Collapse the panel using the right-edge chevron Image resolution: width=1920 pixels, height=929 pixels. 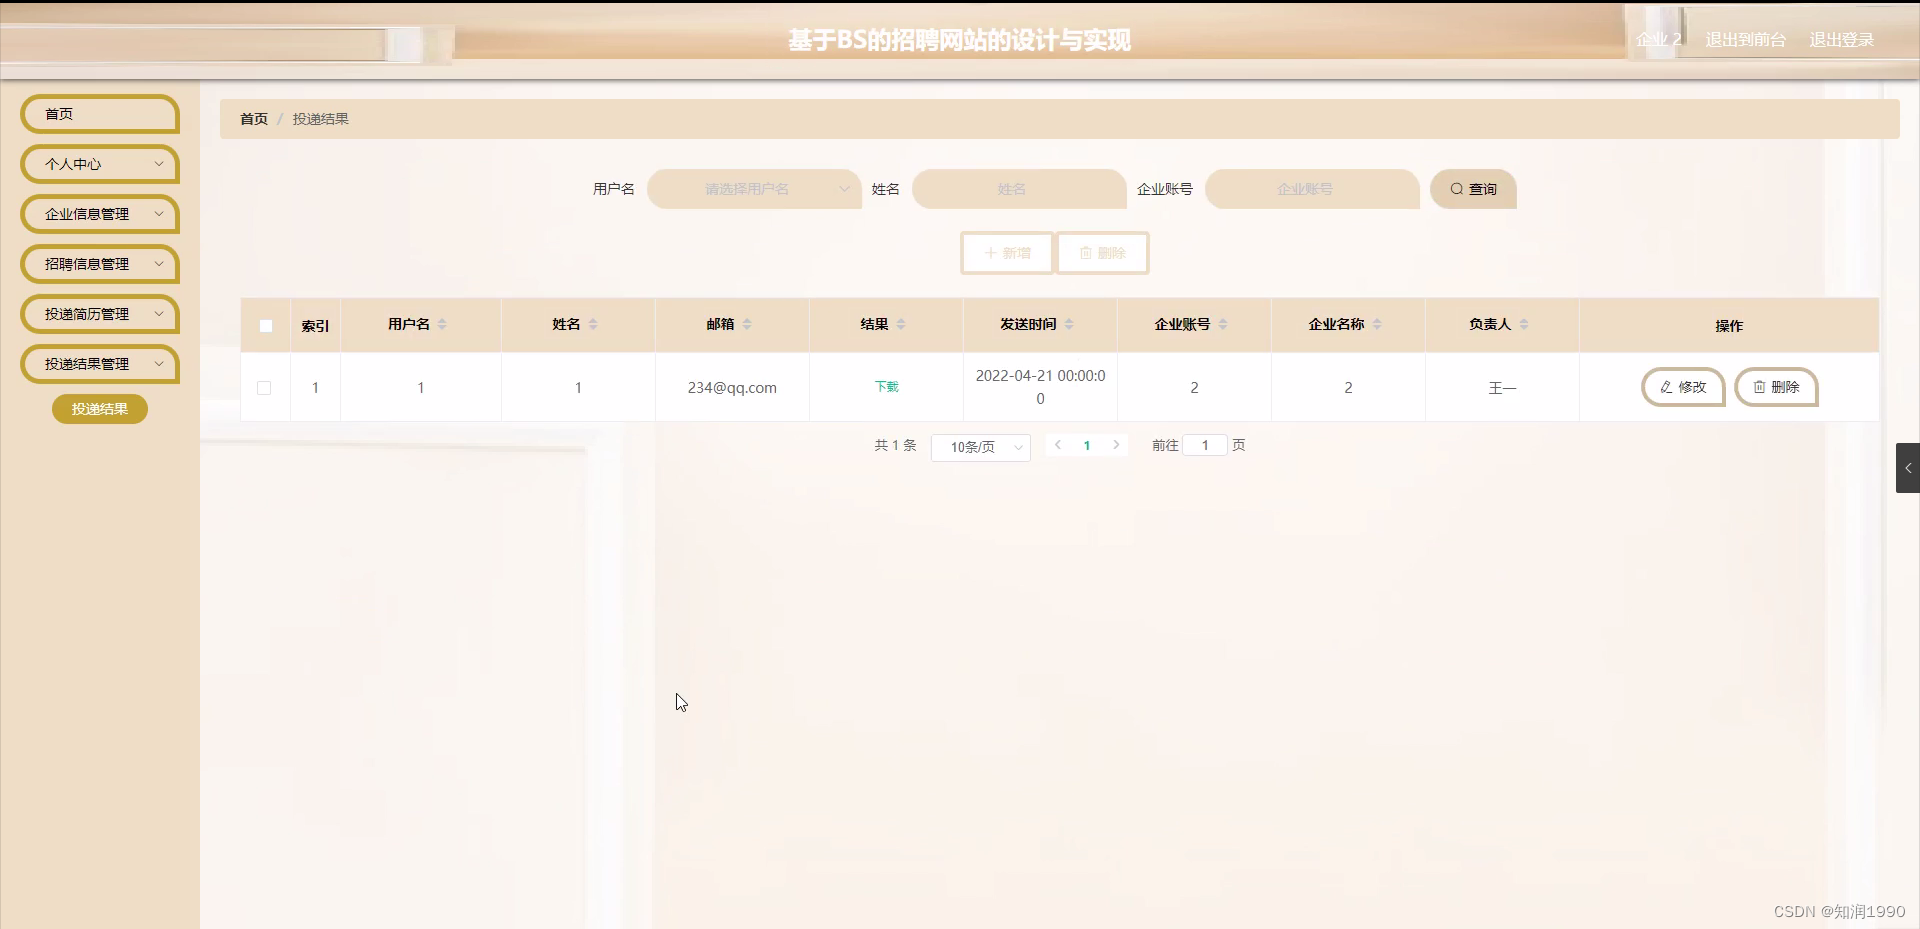pyautogui.click(x=1908, y=468)
